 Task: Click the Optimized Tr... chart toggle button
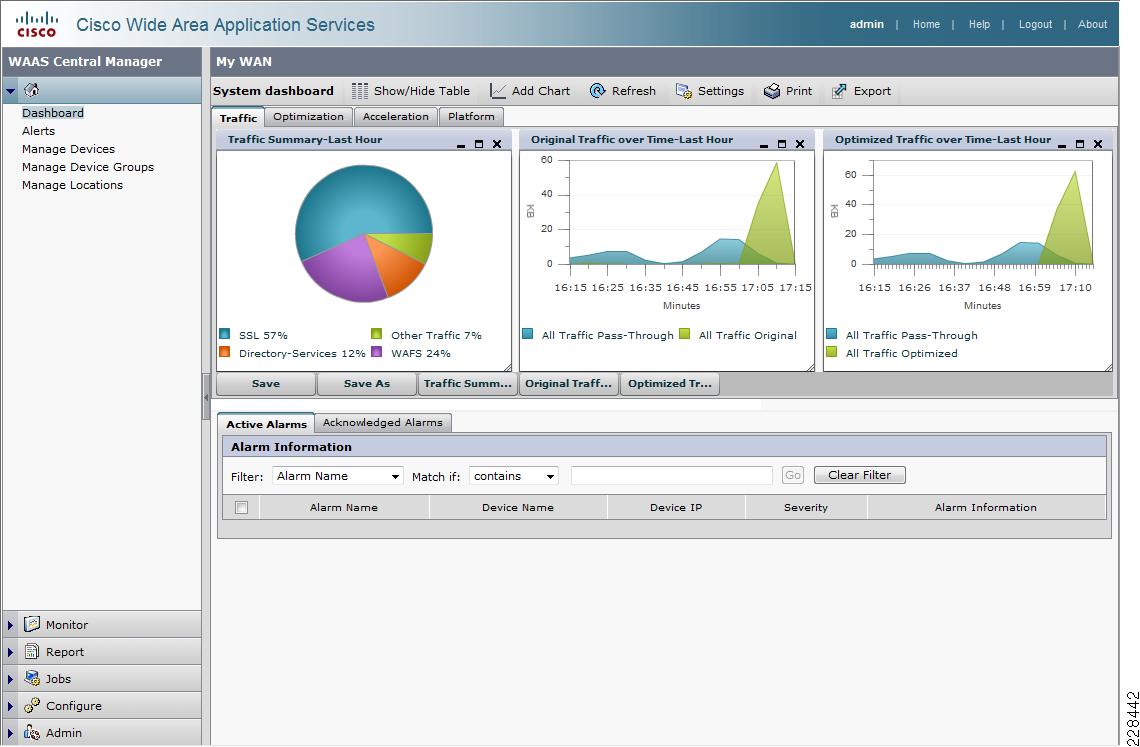point(670,384)
